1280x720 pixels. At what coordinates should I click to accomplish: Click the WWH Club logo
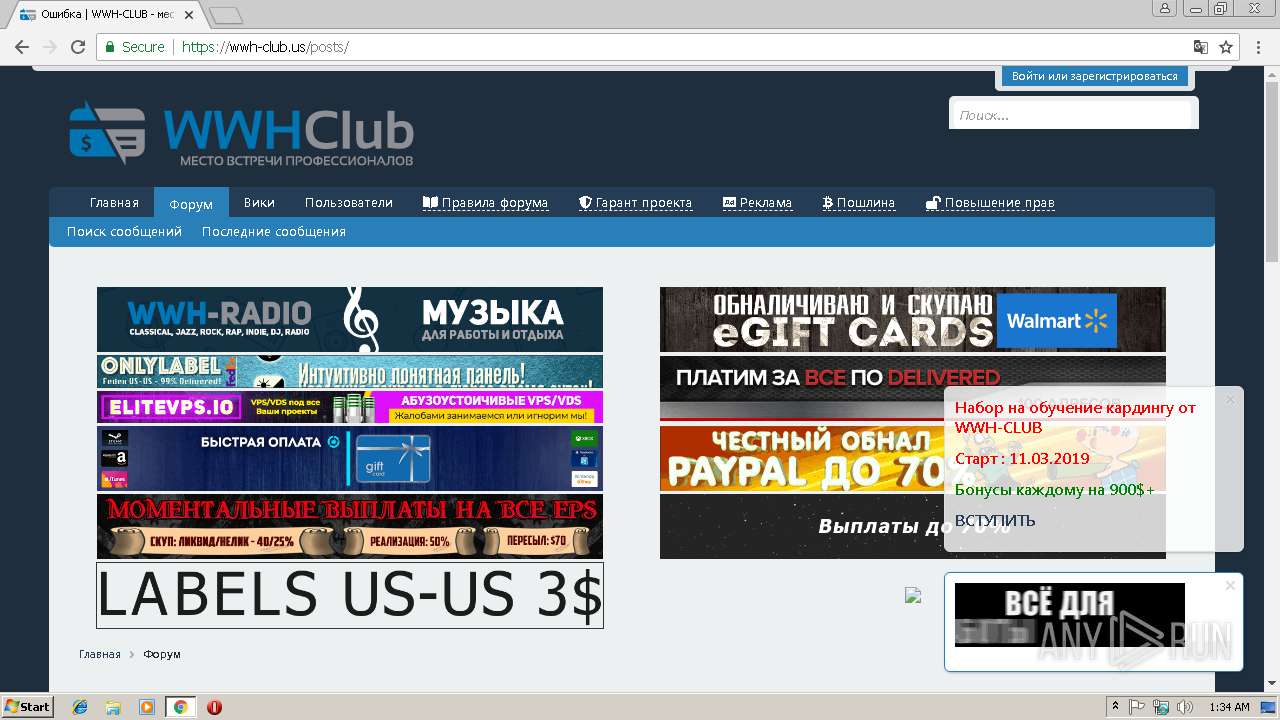241,133
